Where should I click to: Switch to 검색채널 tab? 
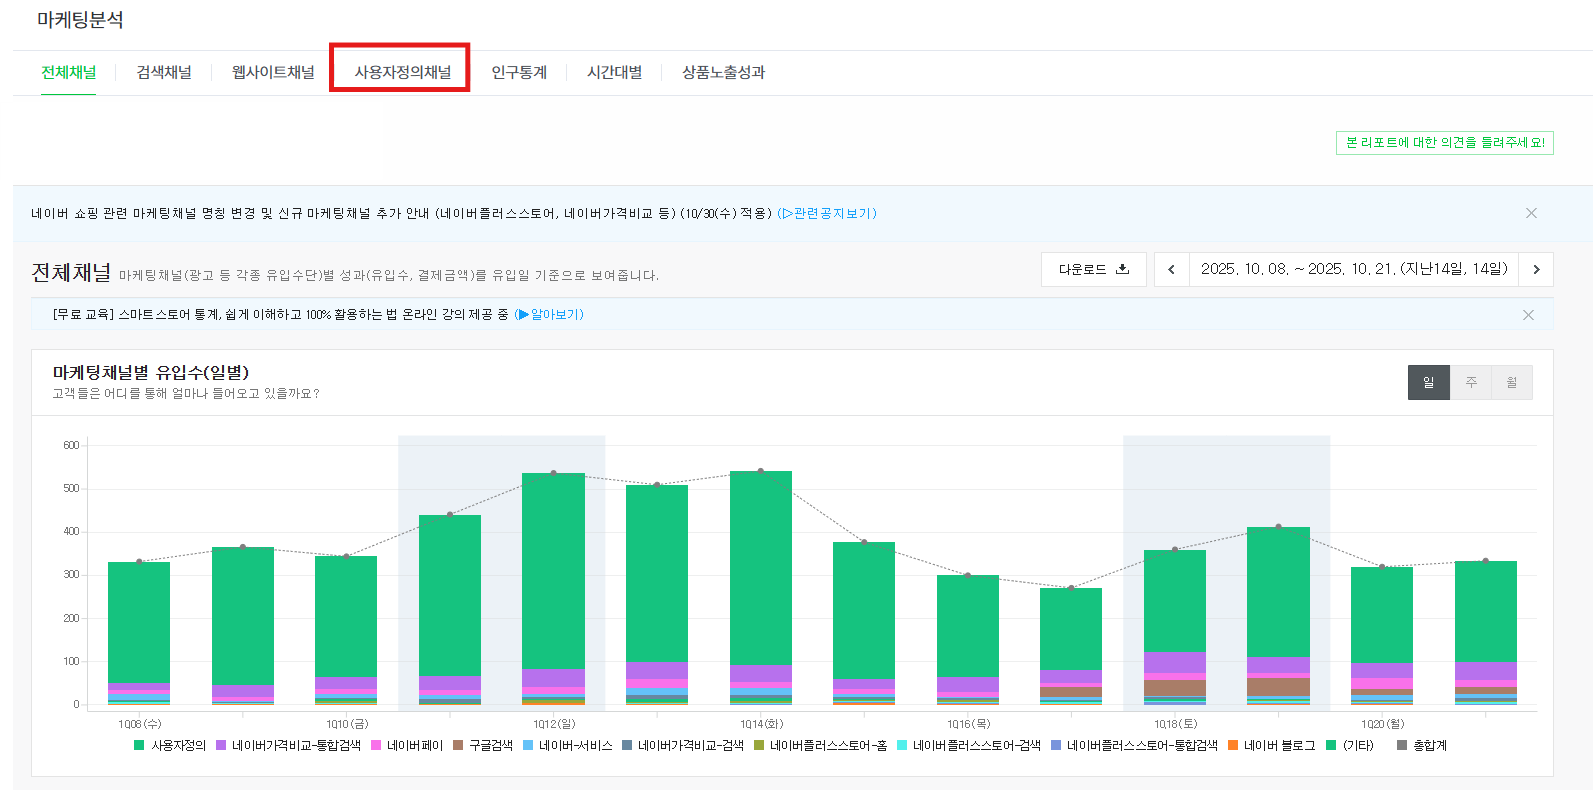click(x=164, y=72)
